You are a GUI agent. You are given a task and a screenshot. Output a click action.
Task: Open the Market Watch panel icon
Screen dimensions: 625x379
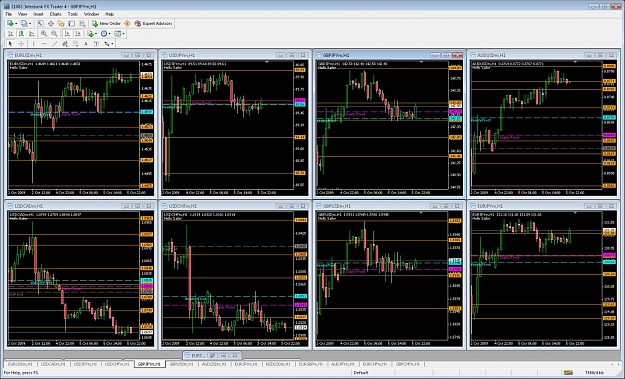(40, 24)
